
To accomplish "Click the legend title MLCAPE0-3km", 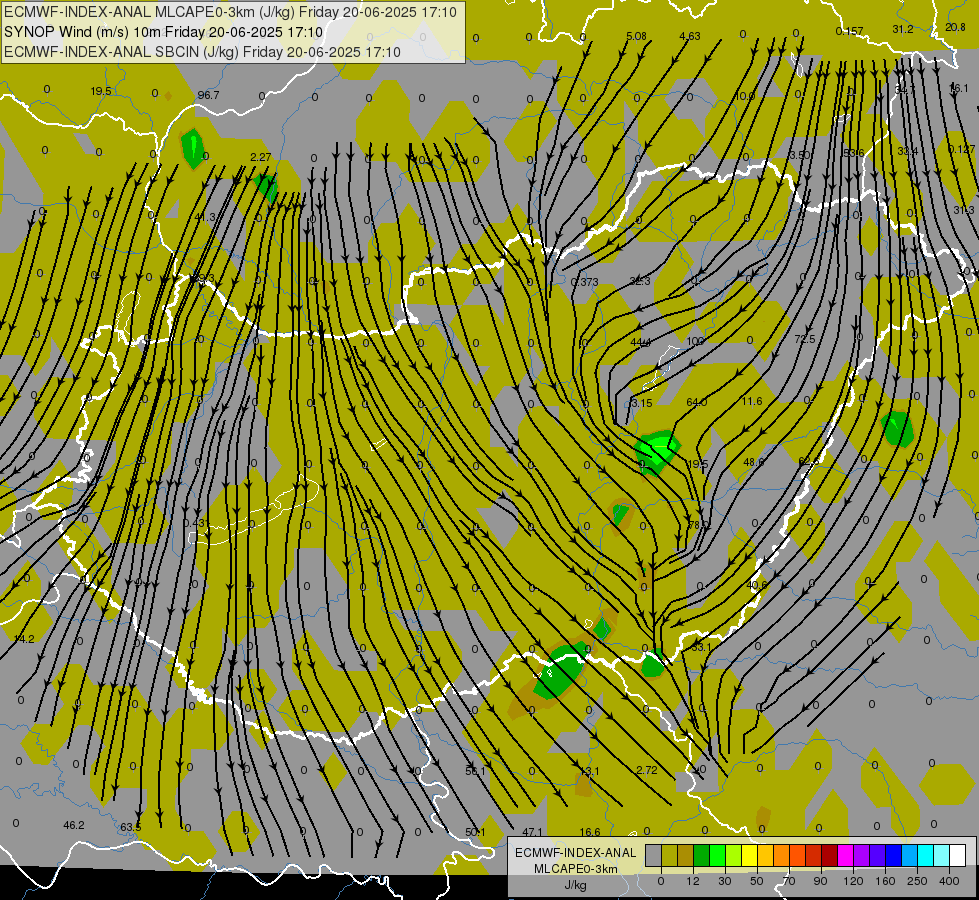I will 575,869.
